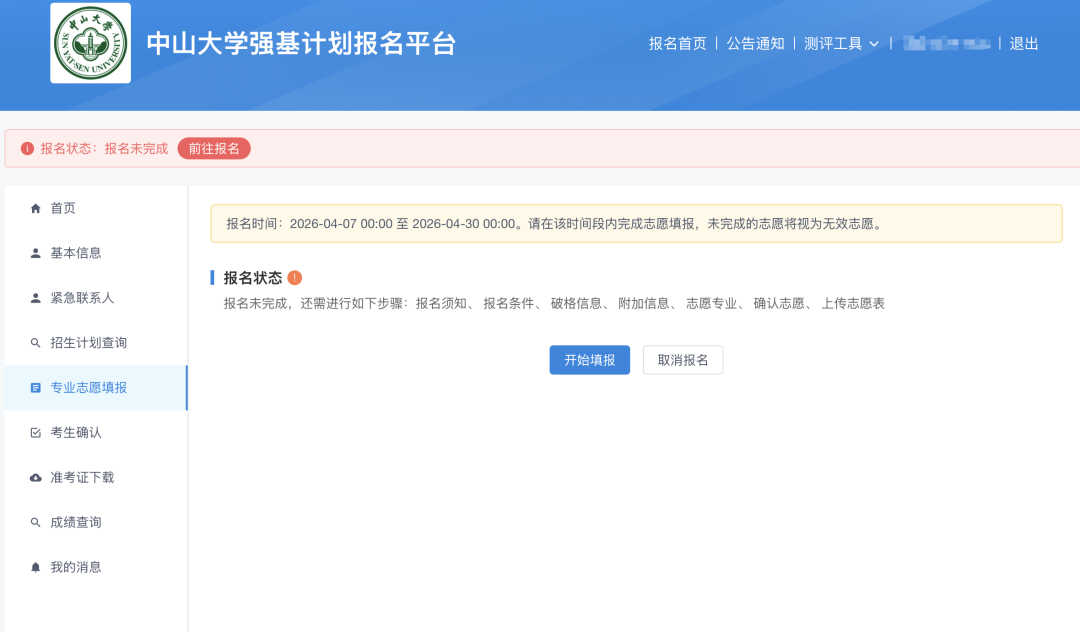Click the 开始填报 button
Screen dimensions: 1080x632
pos(589,360)
